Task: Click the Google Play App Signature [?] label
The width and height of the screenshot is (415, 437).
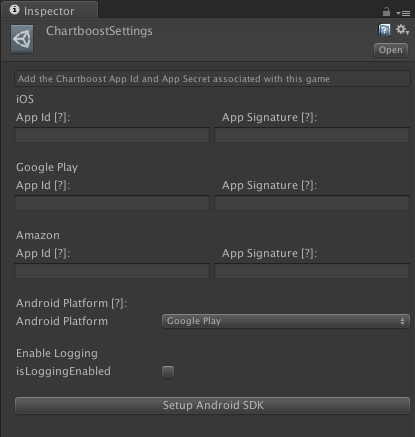Action: (x=269, y=185)
